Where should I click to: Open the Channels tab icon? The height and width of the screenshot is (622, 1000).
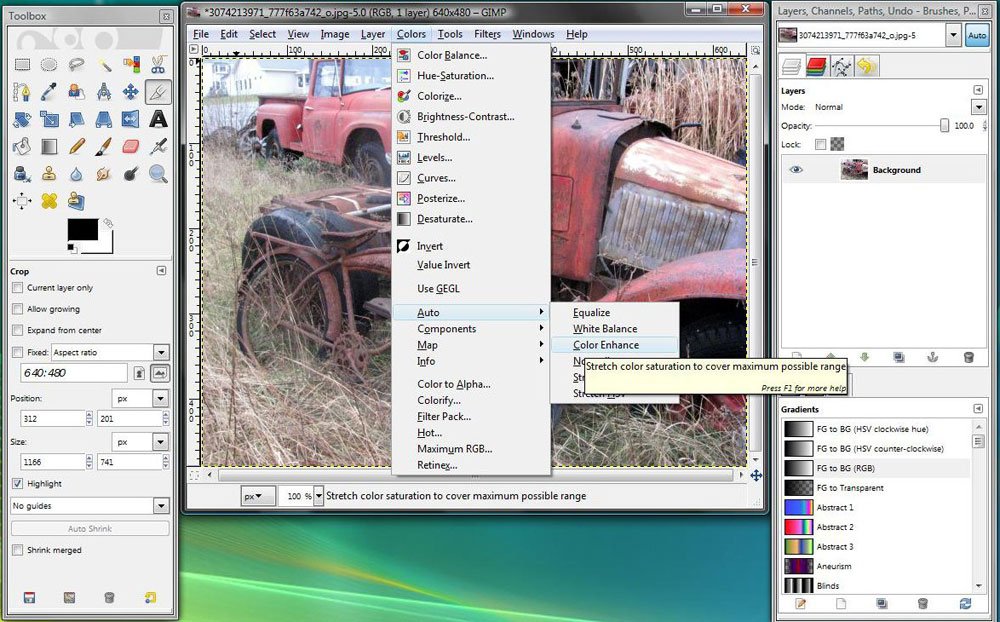pos(816,66)
